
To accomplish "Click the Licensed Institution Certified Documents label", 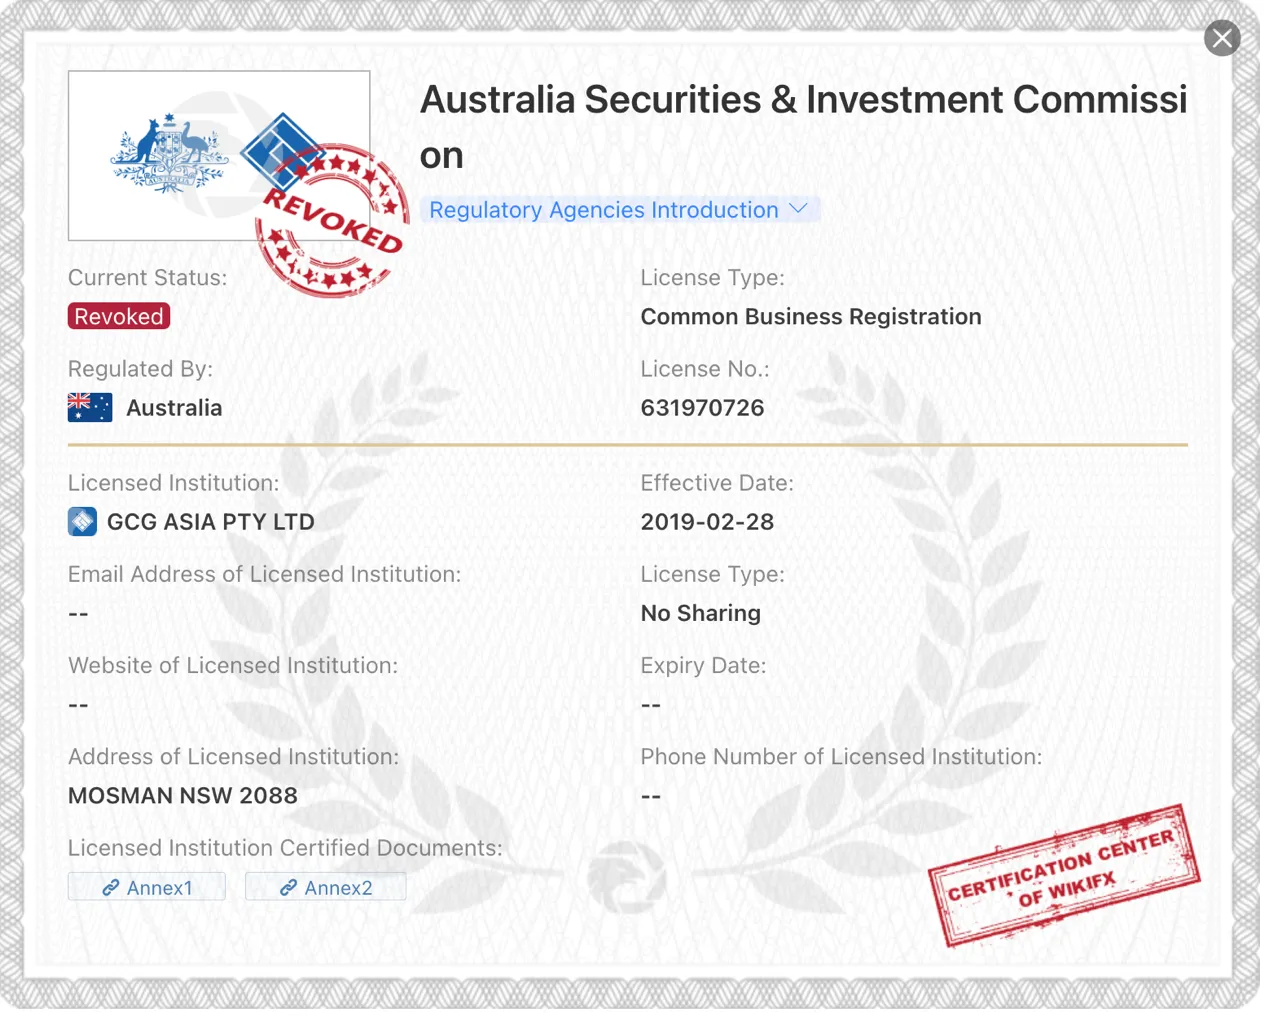I will click(x=285, y=848).
